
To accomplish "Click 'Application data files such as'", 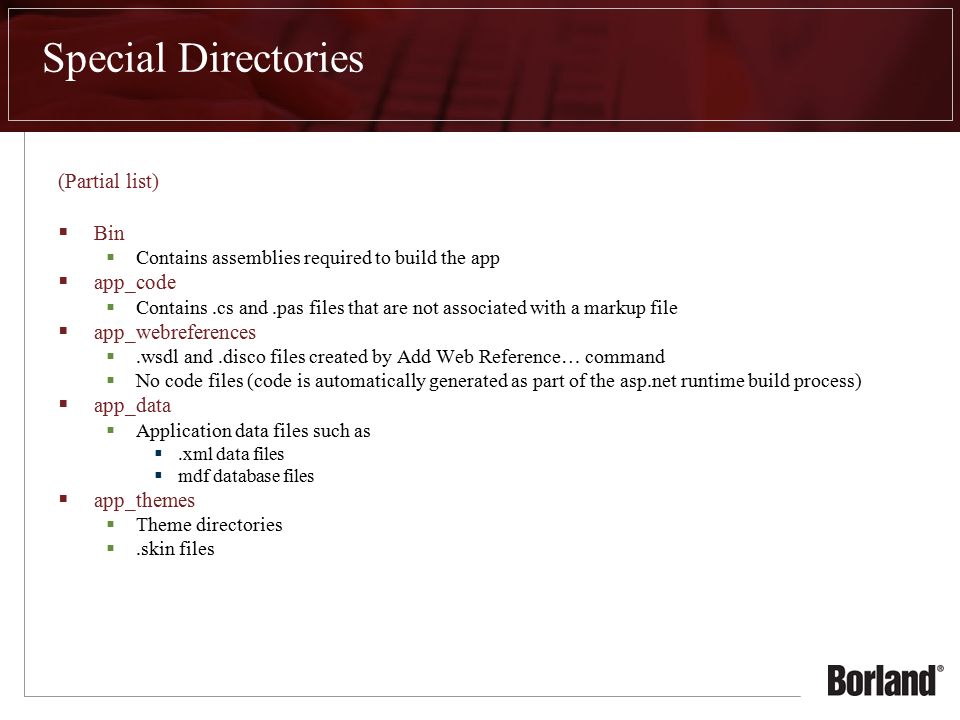I will (253, 431).
